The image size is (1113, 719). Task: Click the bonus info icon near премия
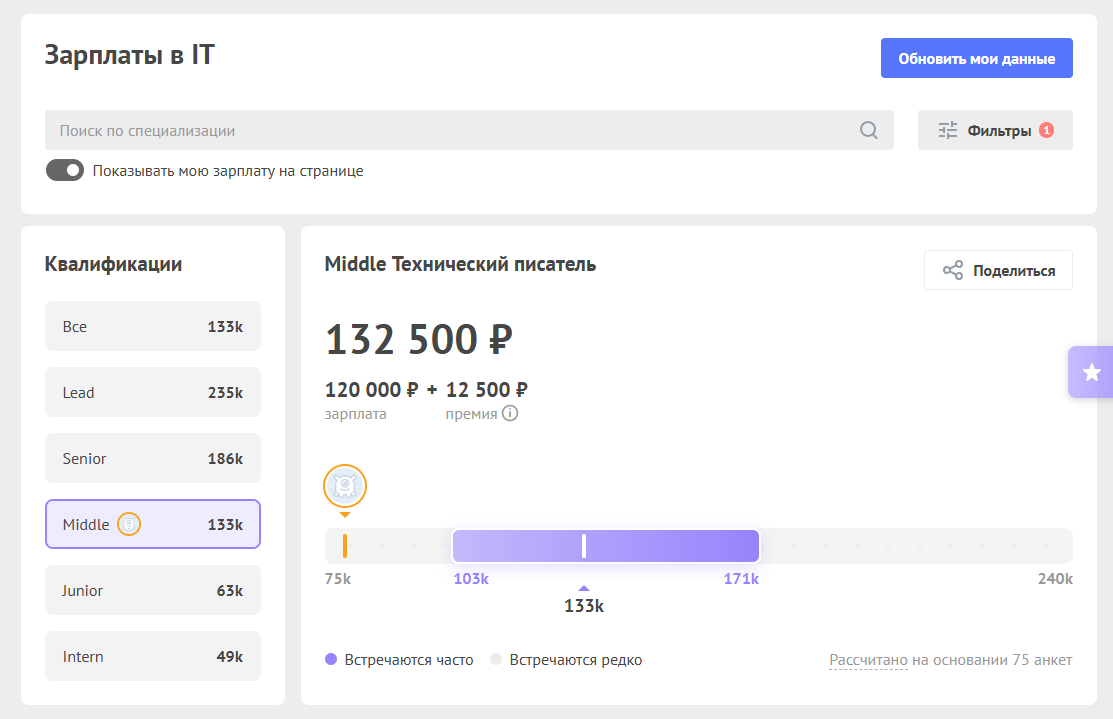pos(510,413)
